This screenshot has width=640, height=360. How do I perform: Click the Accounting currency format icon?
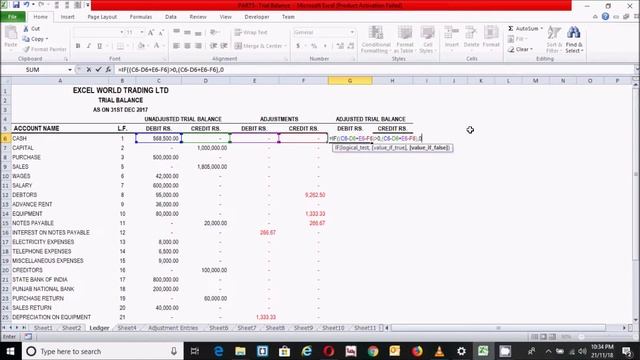(298, 46)
